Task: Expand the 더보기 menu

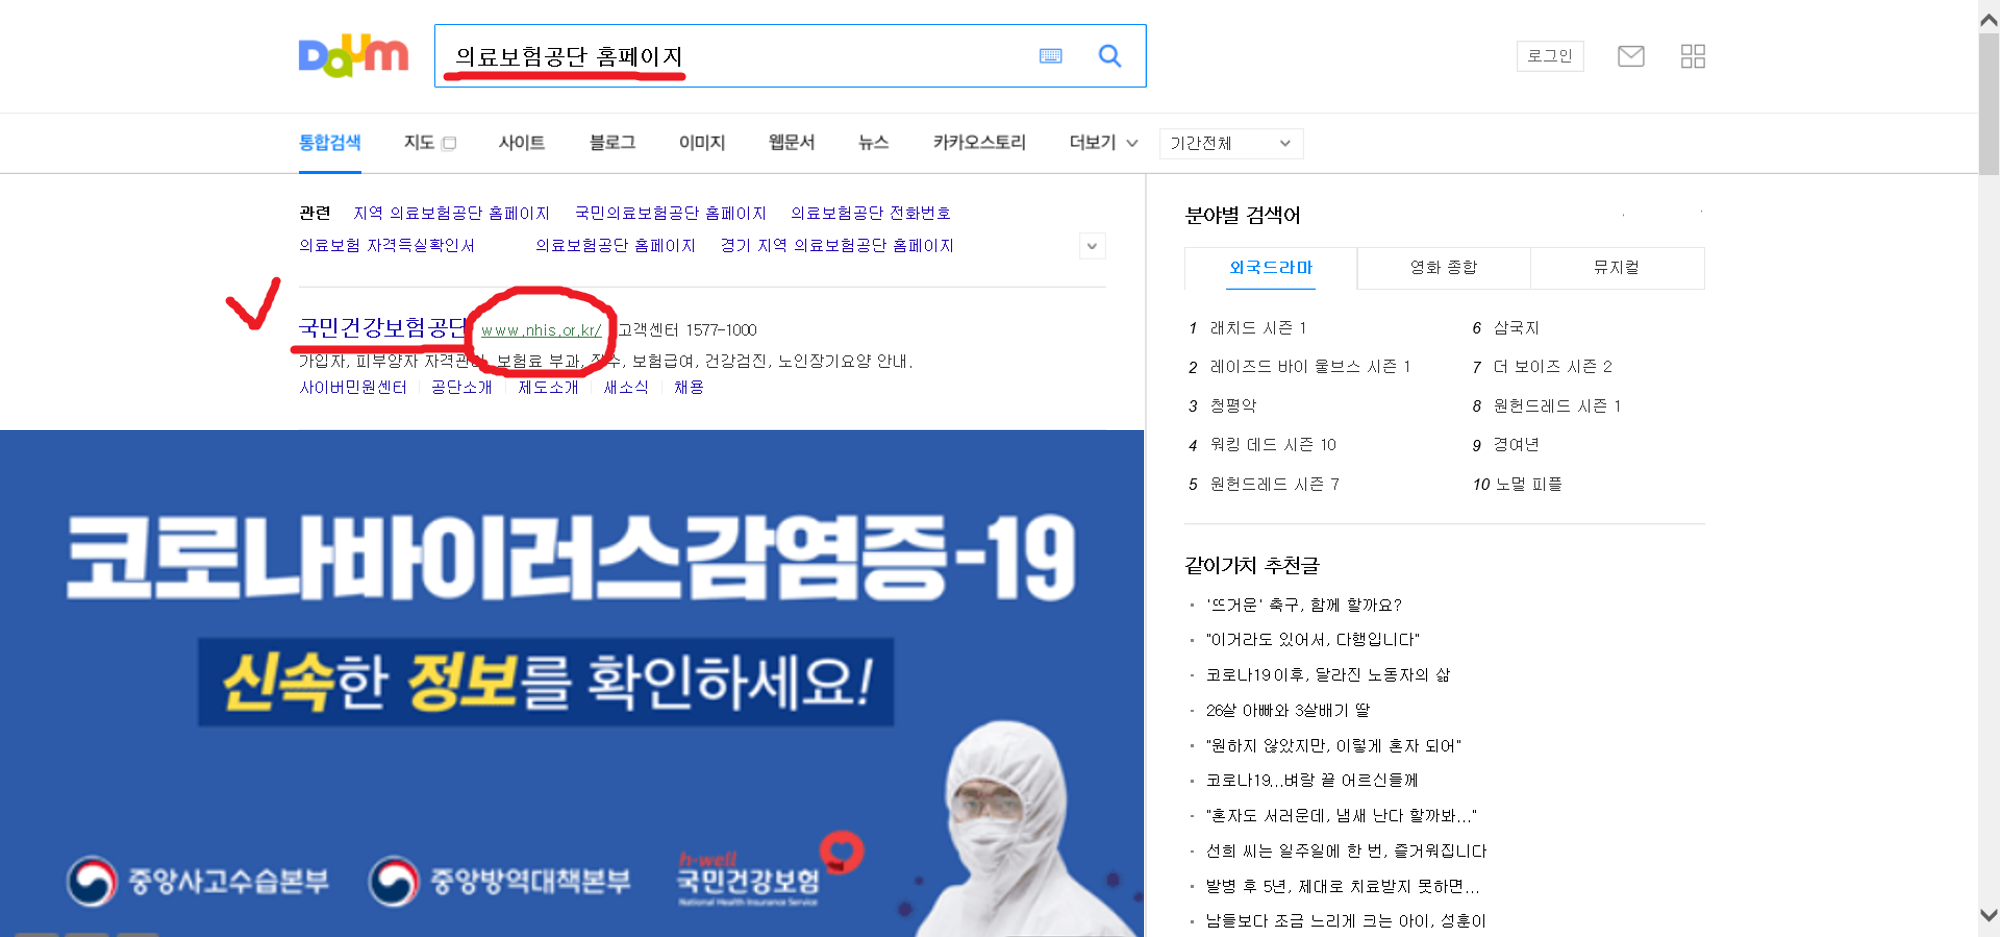Action: (x=1103, y=143)
